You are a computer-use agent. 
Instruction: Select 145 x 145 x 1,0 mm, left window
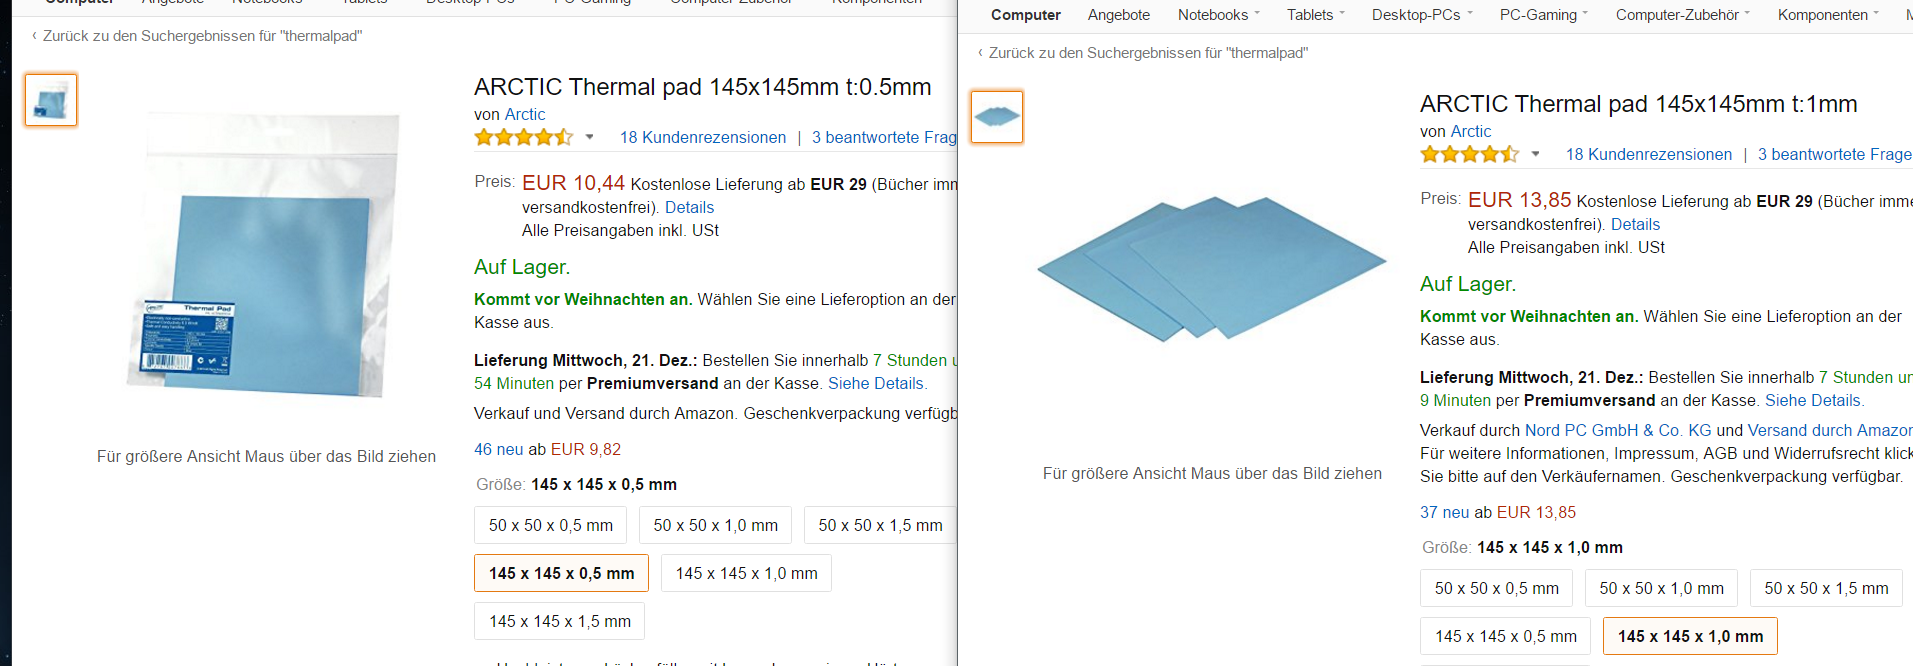pyautogui.click(x=747, y=573)
